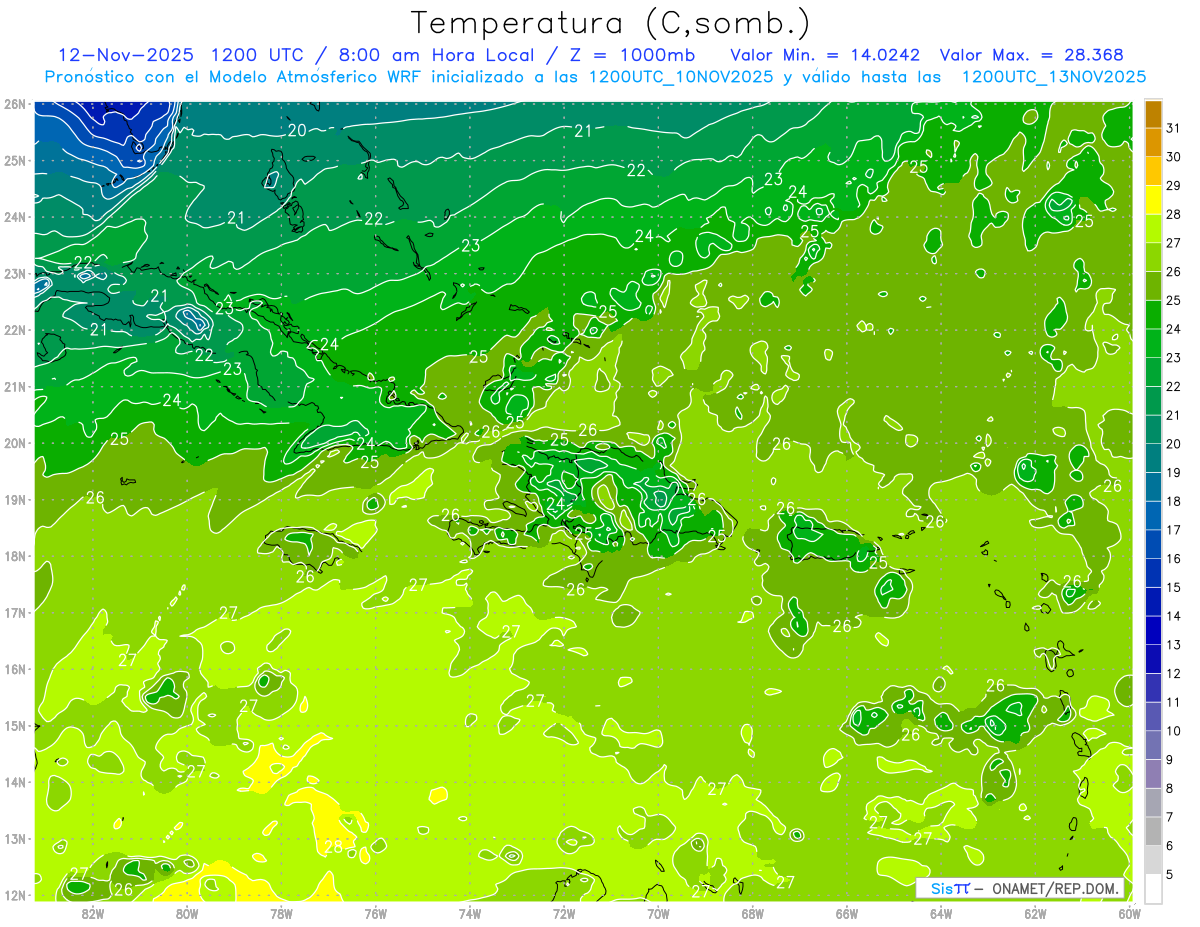Click the 70W longitude axis label
The width and height of the screenshot is (1200, 927).
pyautogui.click(x=658, y=913)
